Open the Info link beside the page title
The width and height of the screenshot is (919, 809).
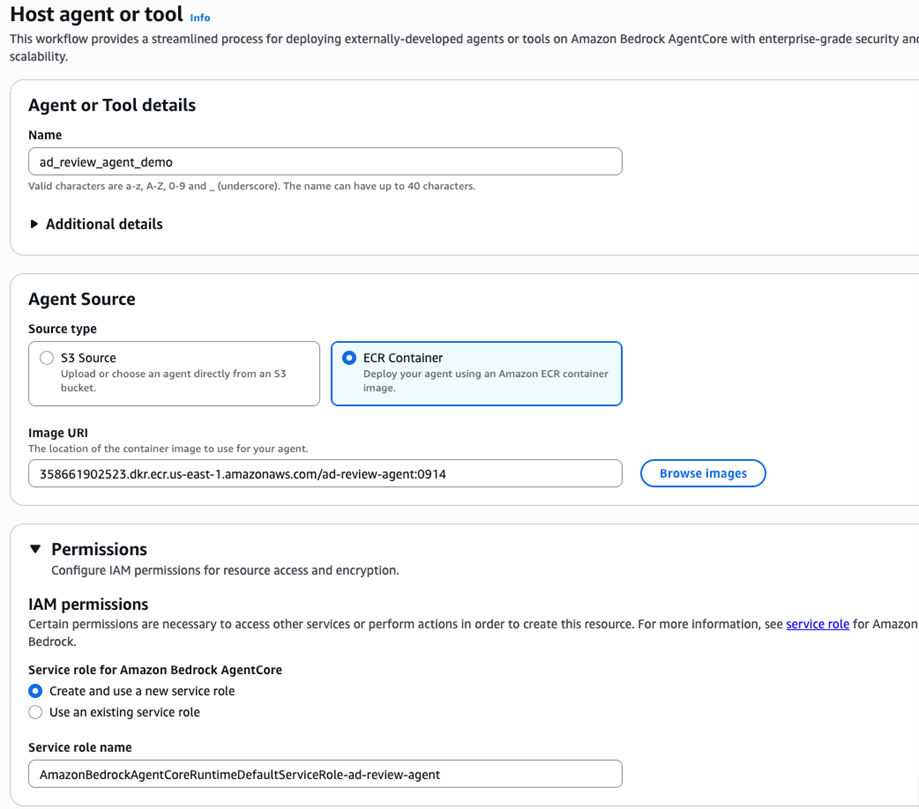pos(200,17)
